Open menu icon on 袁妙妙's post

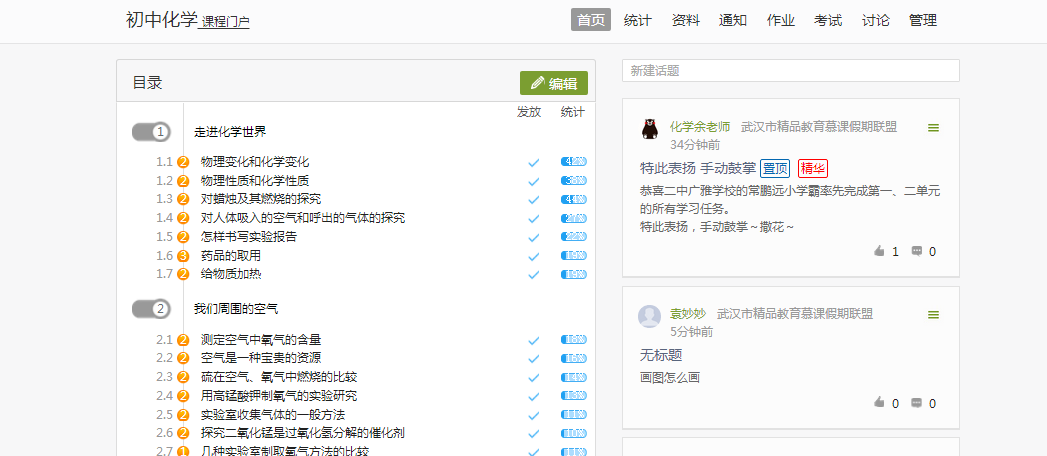click(933, 314)
